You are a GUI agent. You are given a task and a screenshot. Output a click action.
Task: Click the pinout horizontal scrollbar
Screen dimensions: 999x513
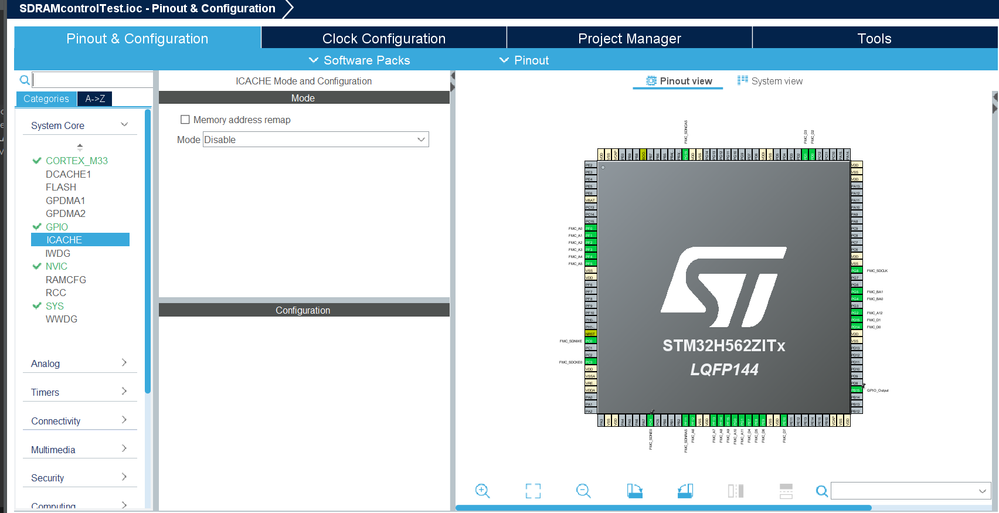click(663, 508)
